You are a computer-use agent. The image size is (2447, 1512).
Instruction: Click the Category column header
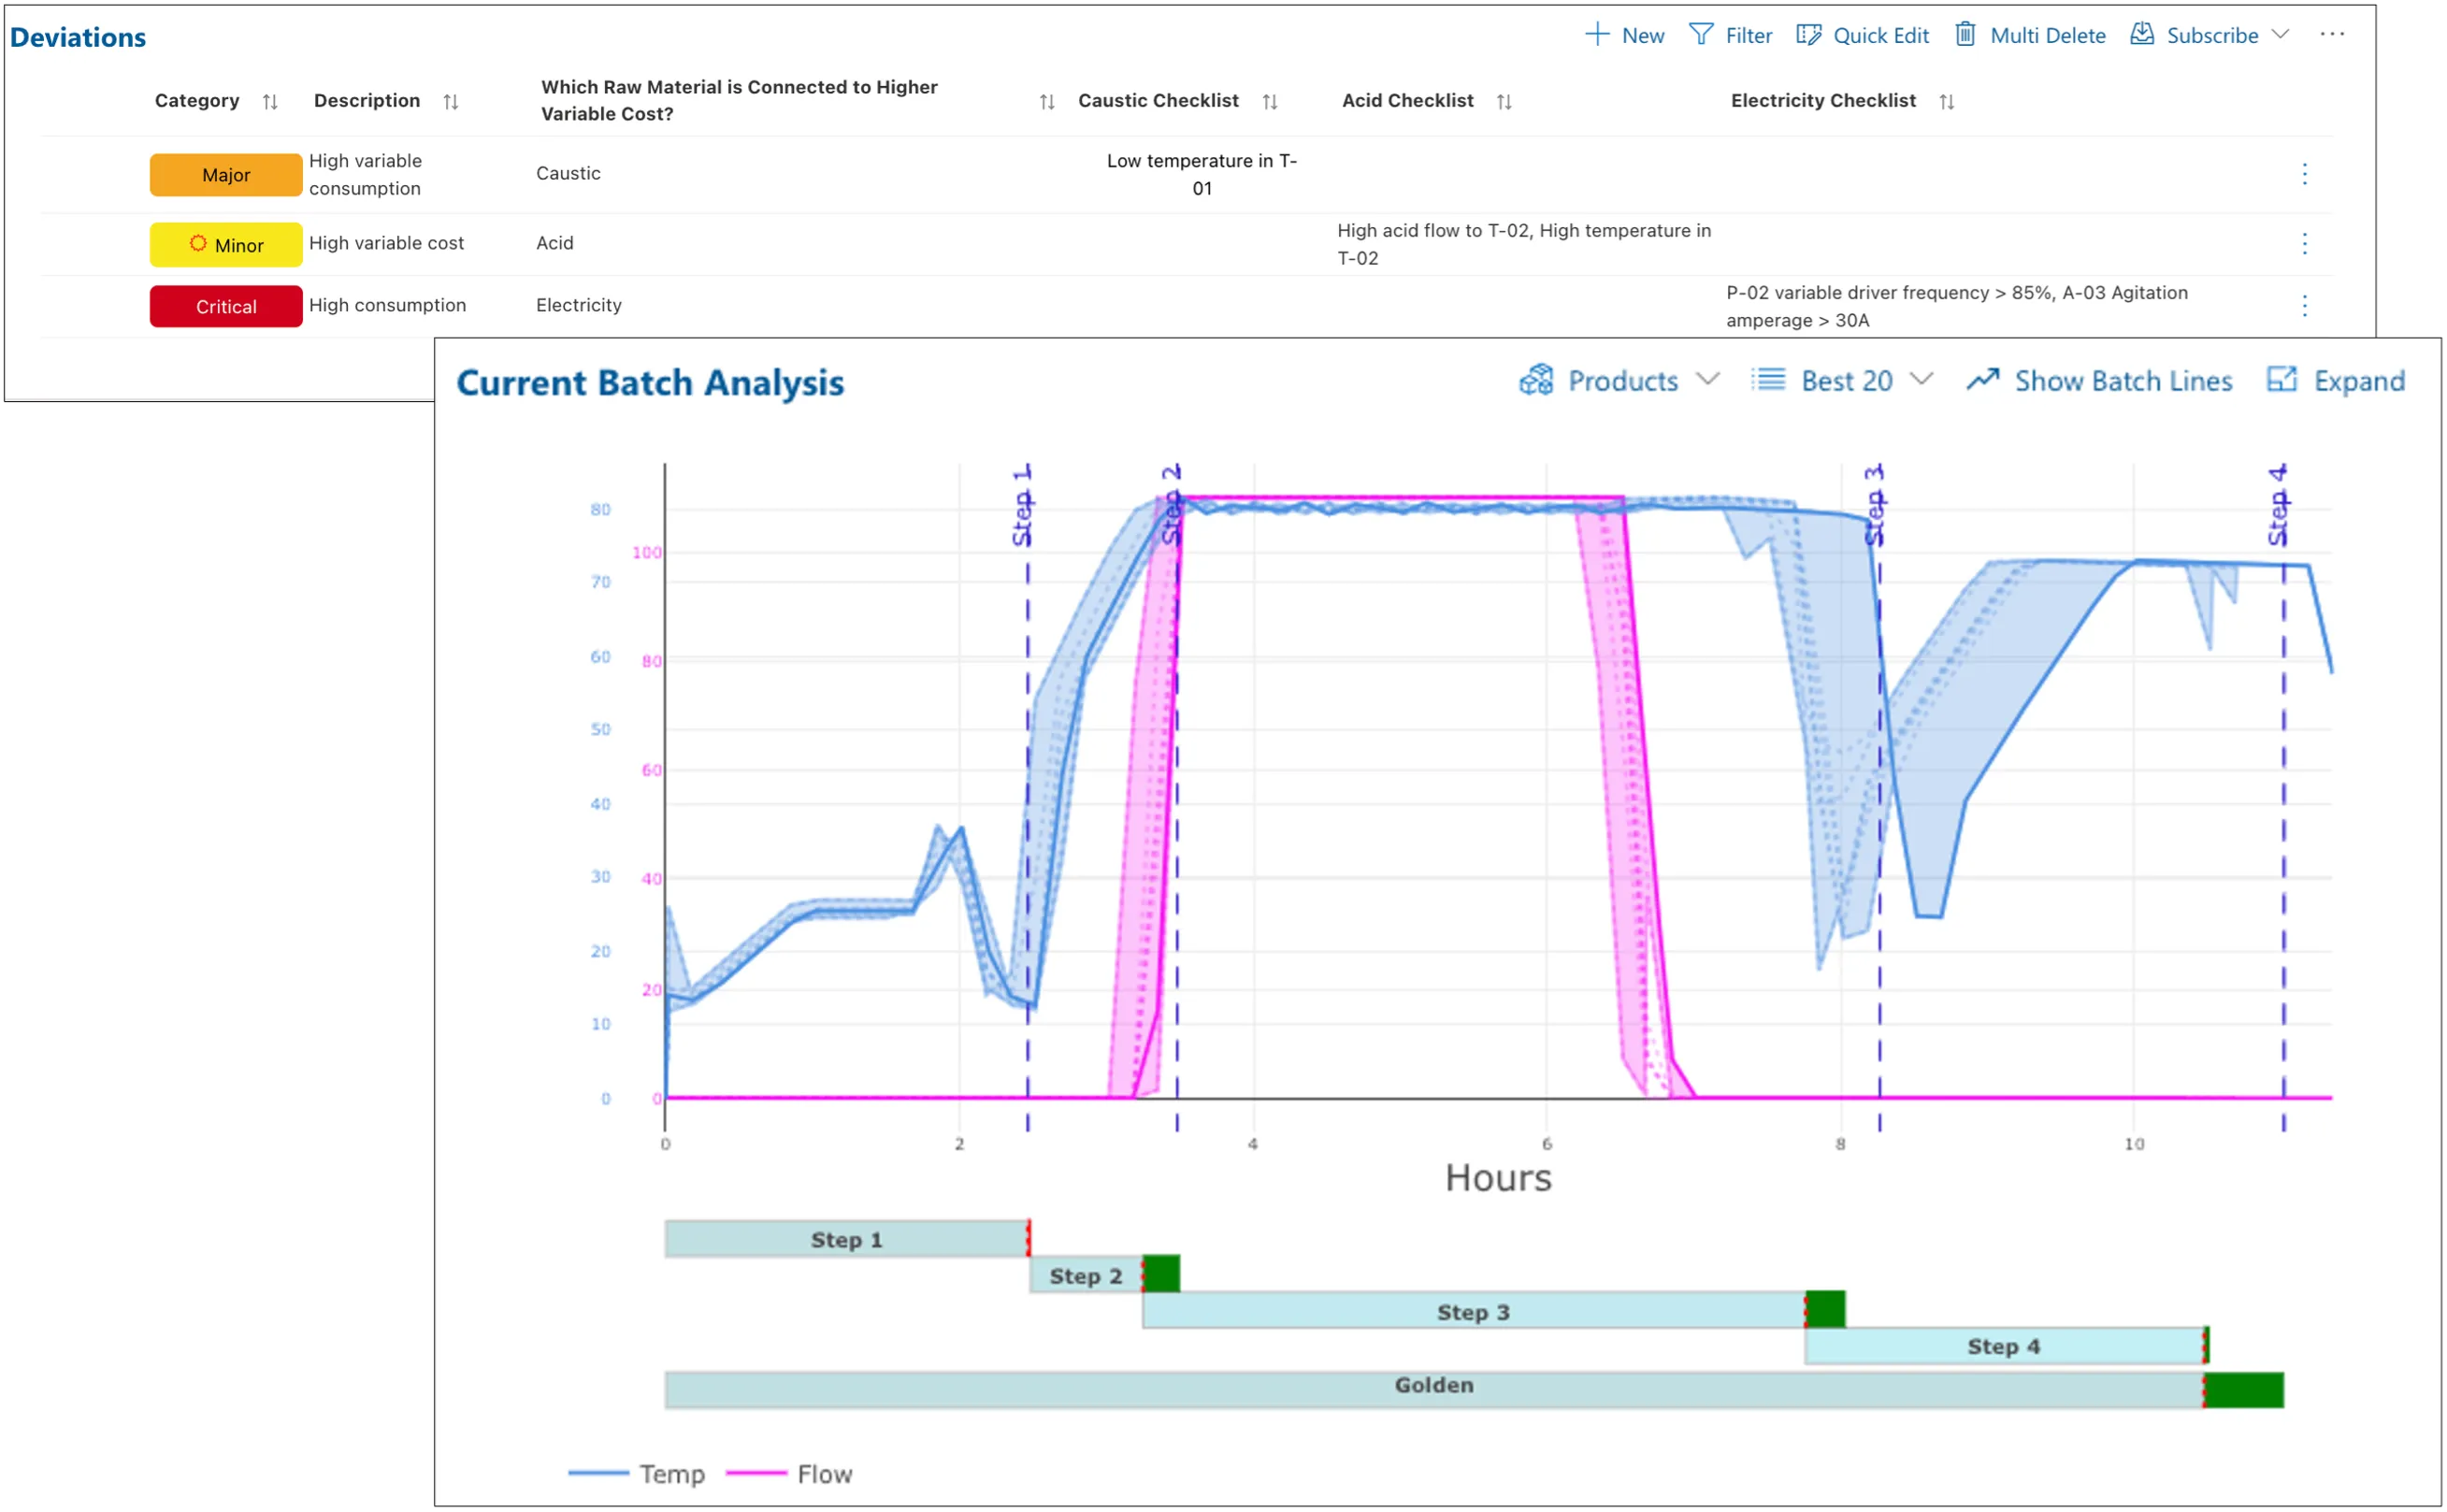[x=197, y=101]
